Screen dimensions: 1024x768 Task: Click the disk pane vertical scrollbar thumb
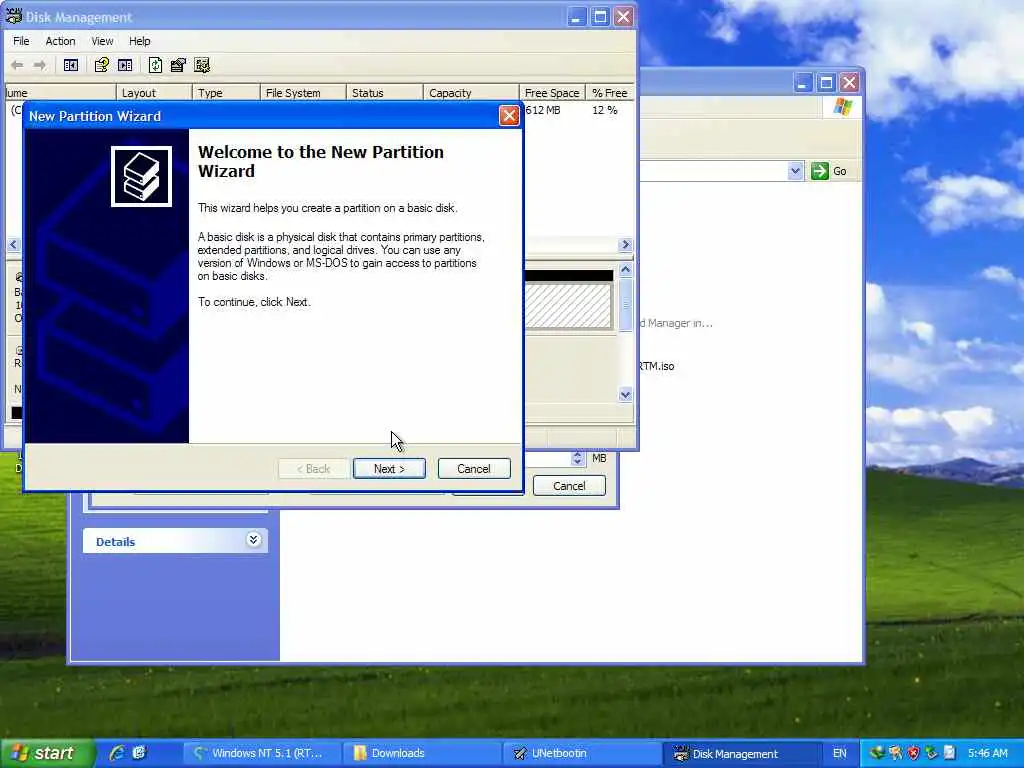coord(625,305)
